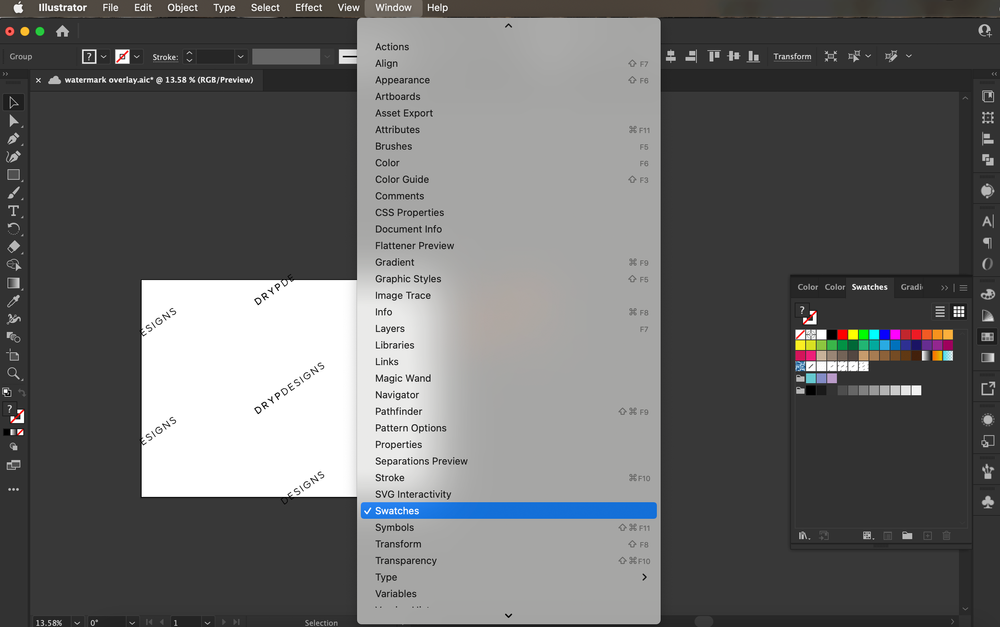Click the Transform link in control bar
This screenshot has height=627, width=1000.
tap(792, 57)
